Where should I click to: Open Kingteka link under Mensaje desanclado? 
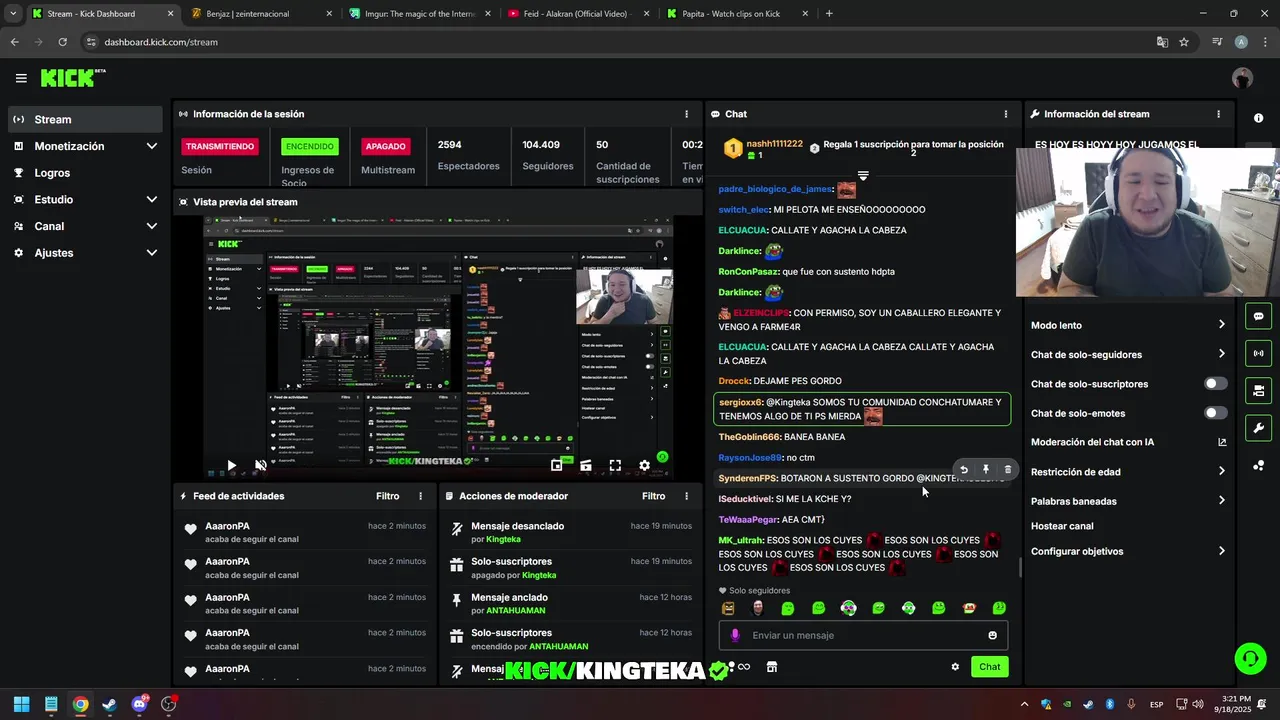click(x=503, y=540)
